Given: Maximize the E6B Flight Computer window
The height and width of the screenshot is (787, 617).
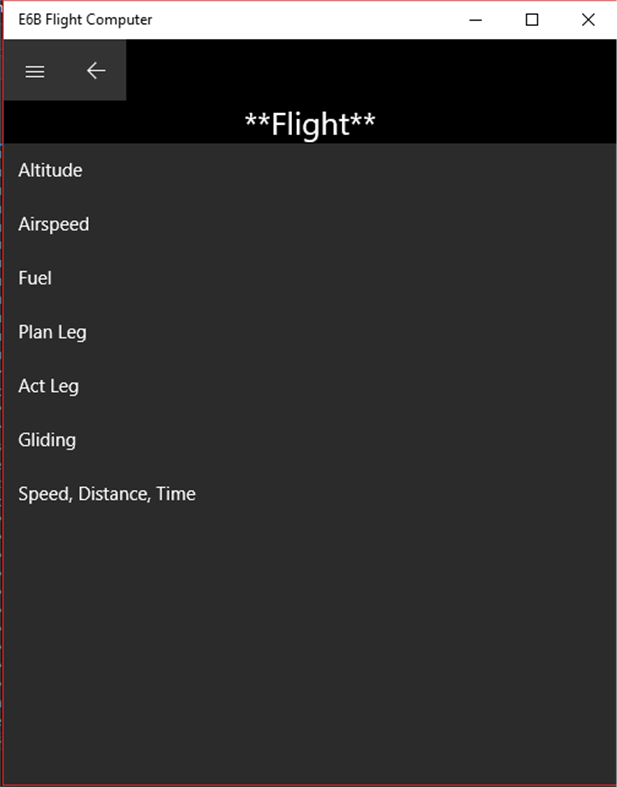Looking at the screenshot, I should tap(532, 20).
